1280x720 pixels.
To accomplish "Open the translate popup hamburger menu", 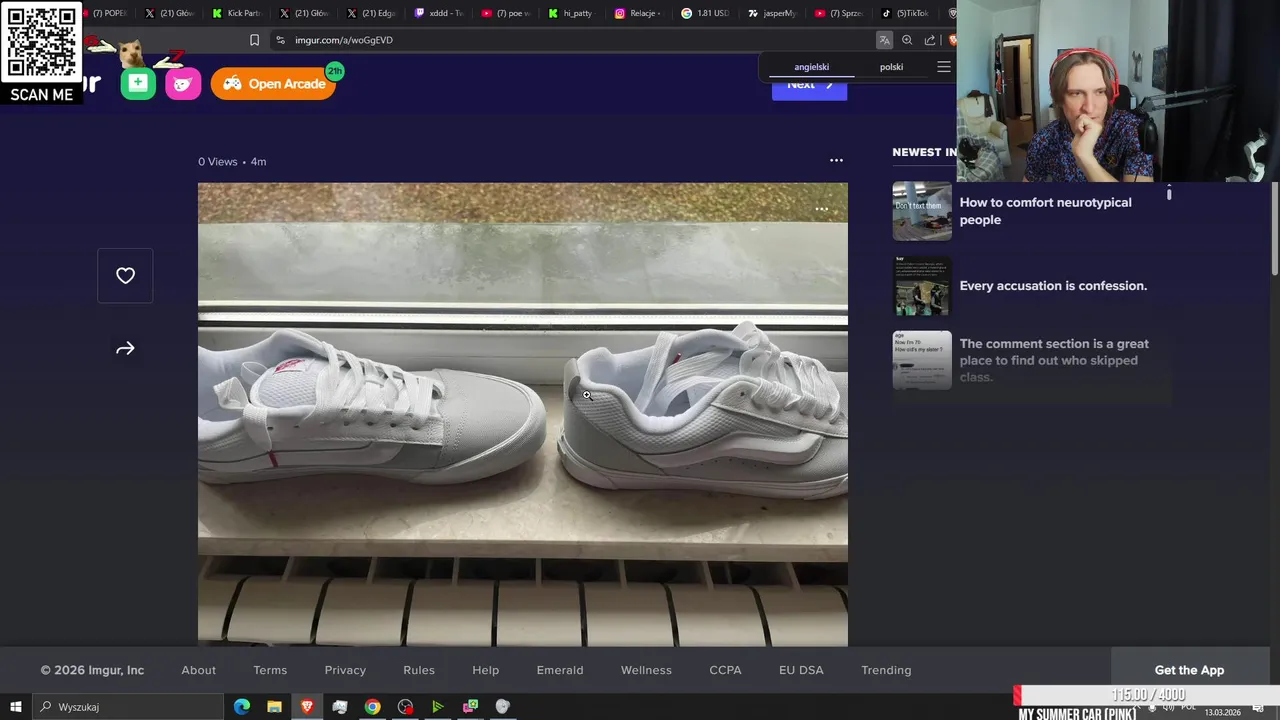I will click(943, 67).
